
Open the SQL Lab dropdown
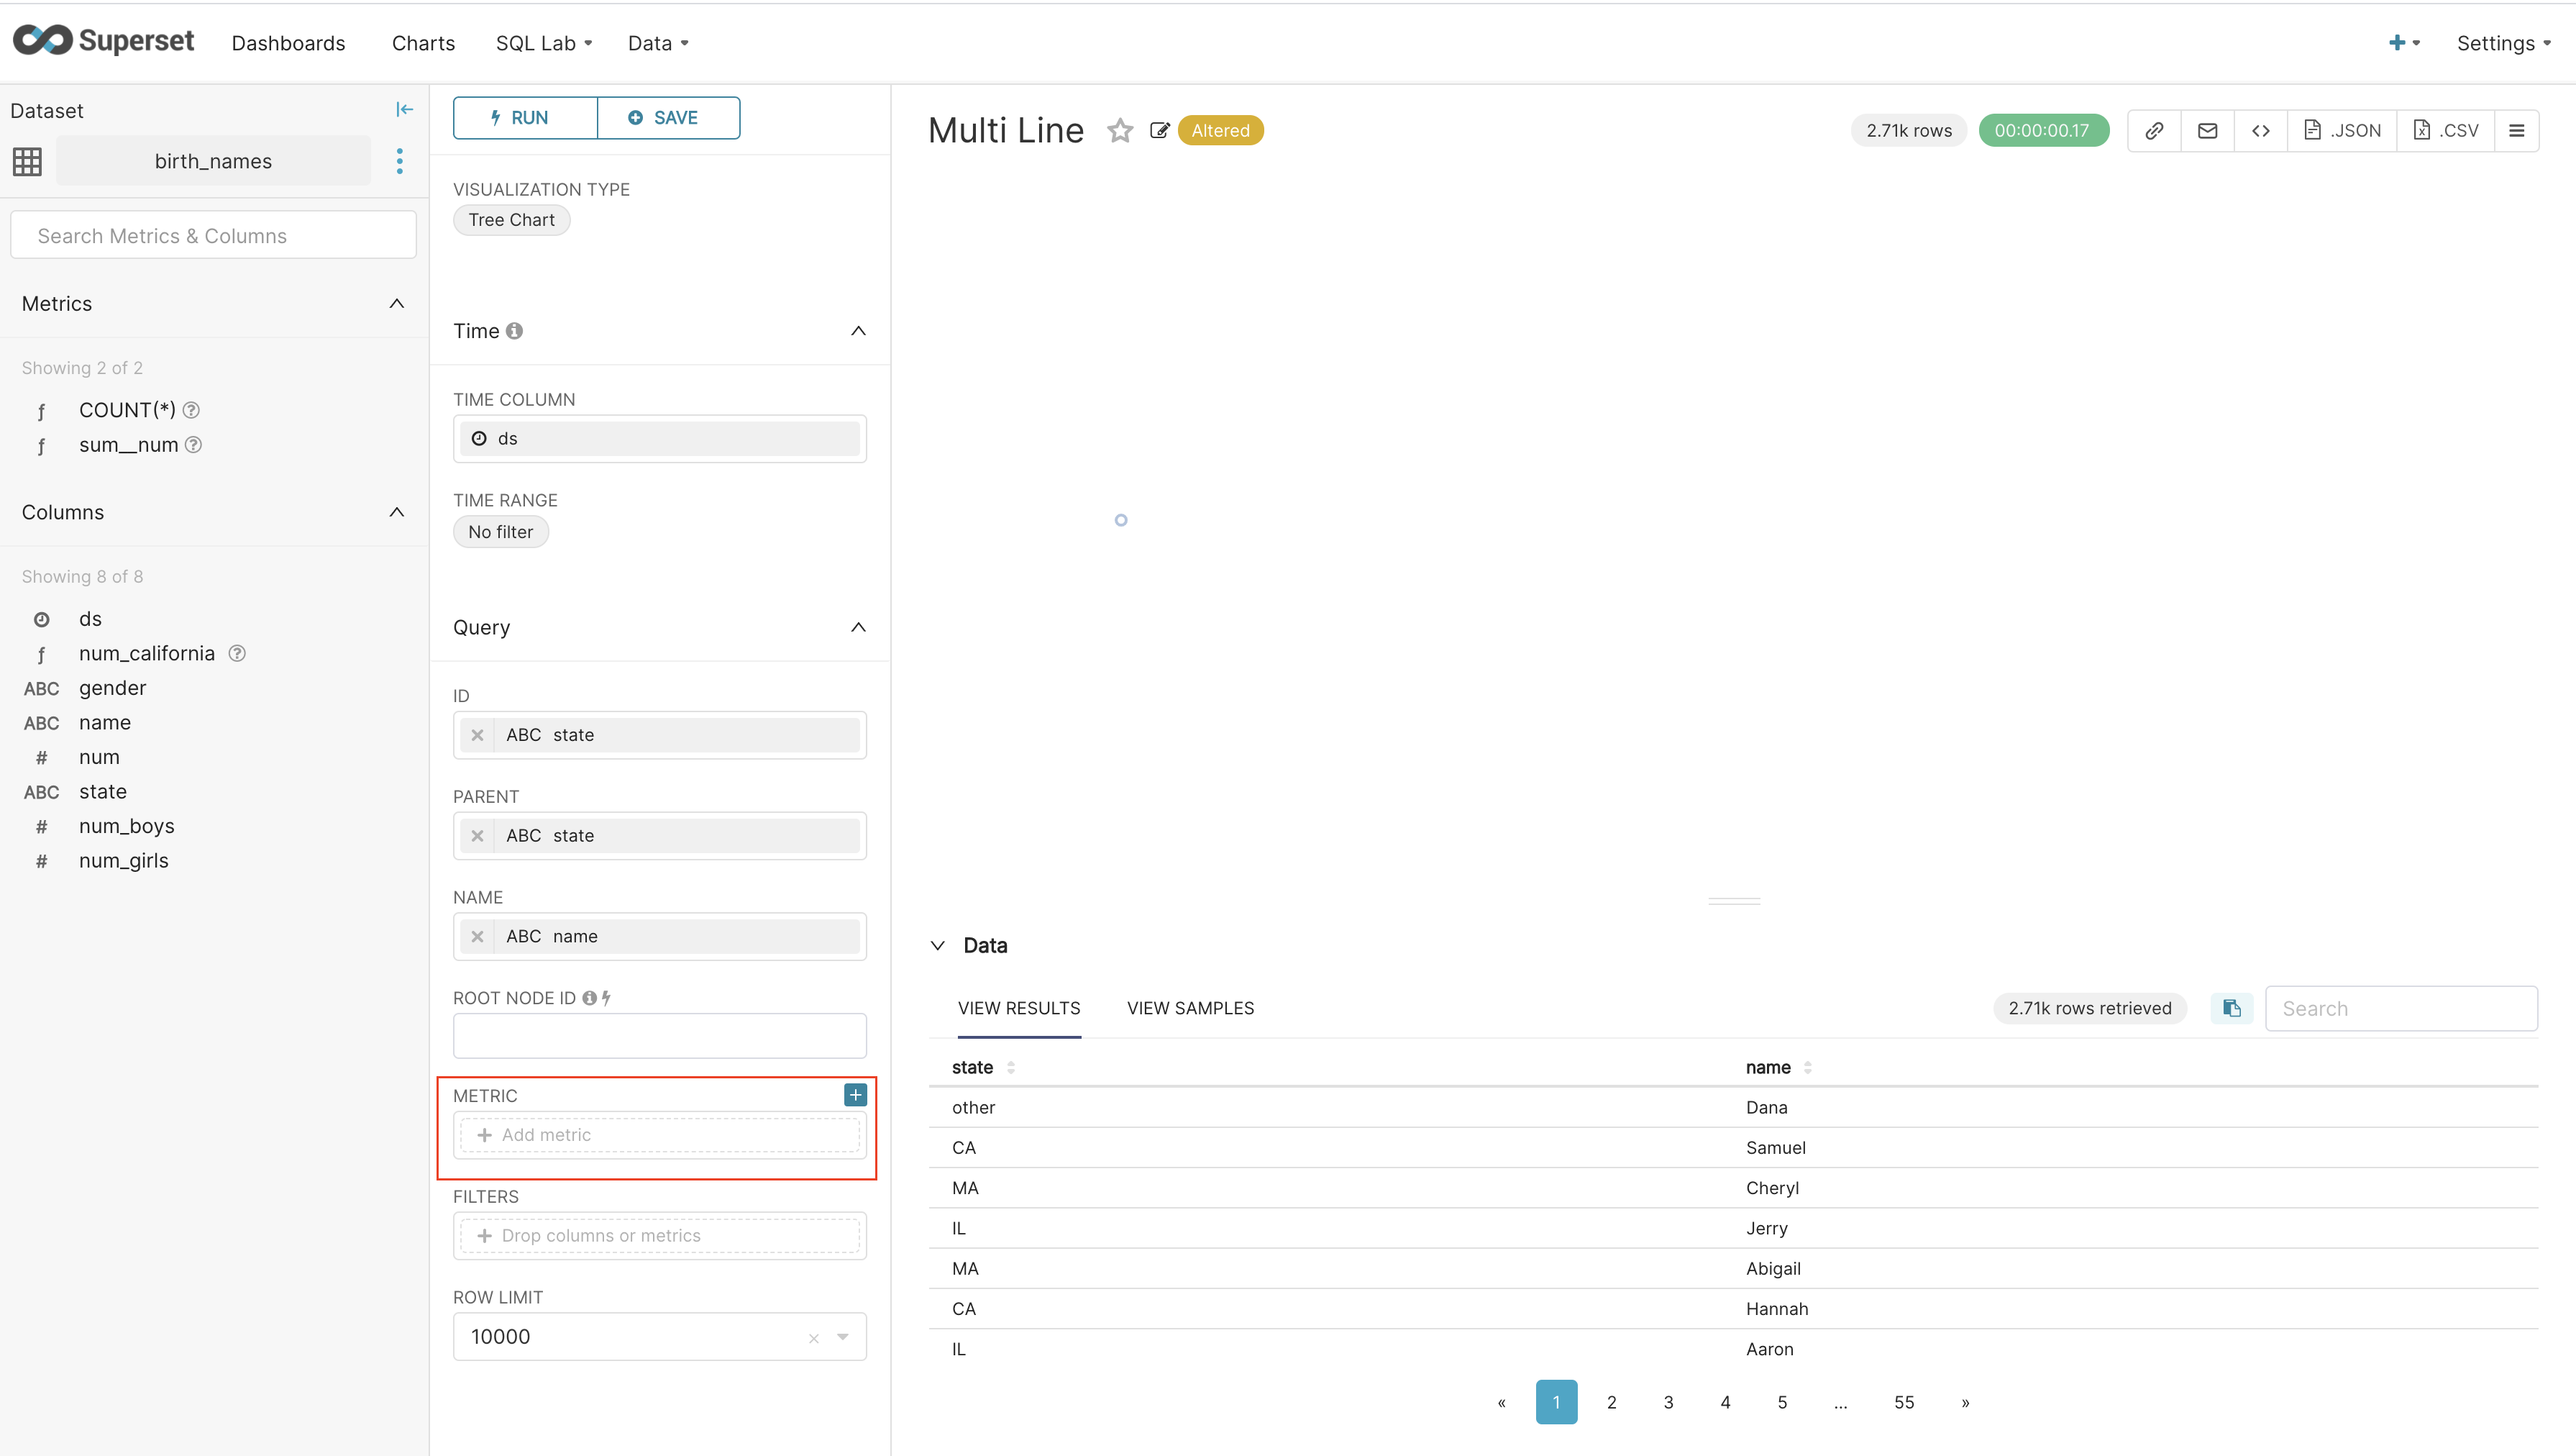pos(543,43)
